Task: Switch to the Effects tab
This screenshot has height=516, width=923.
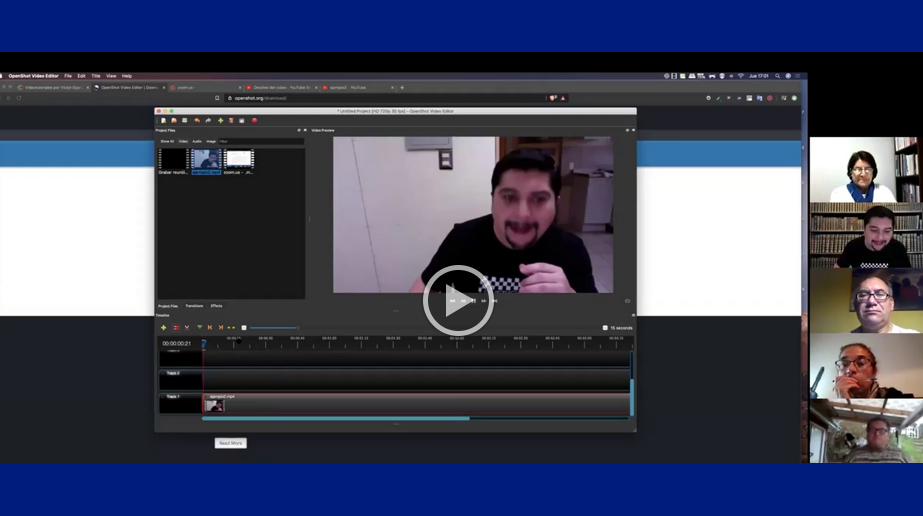Action: click(x=217, y=306)
